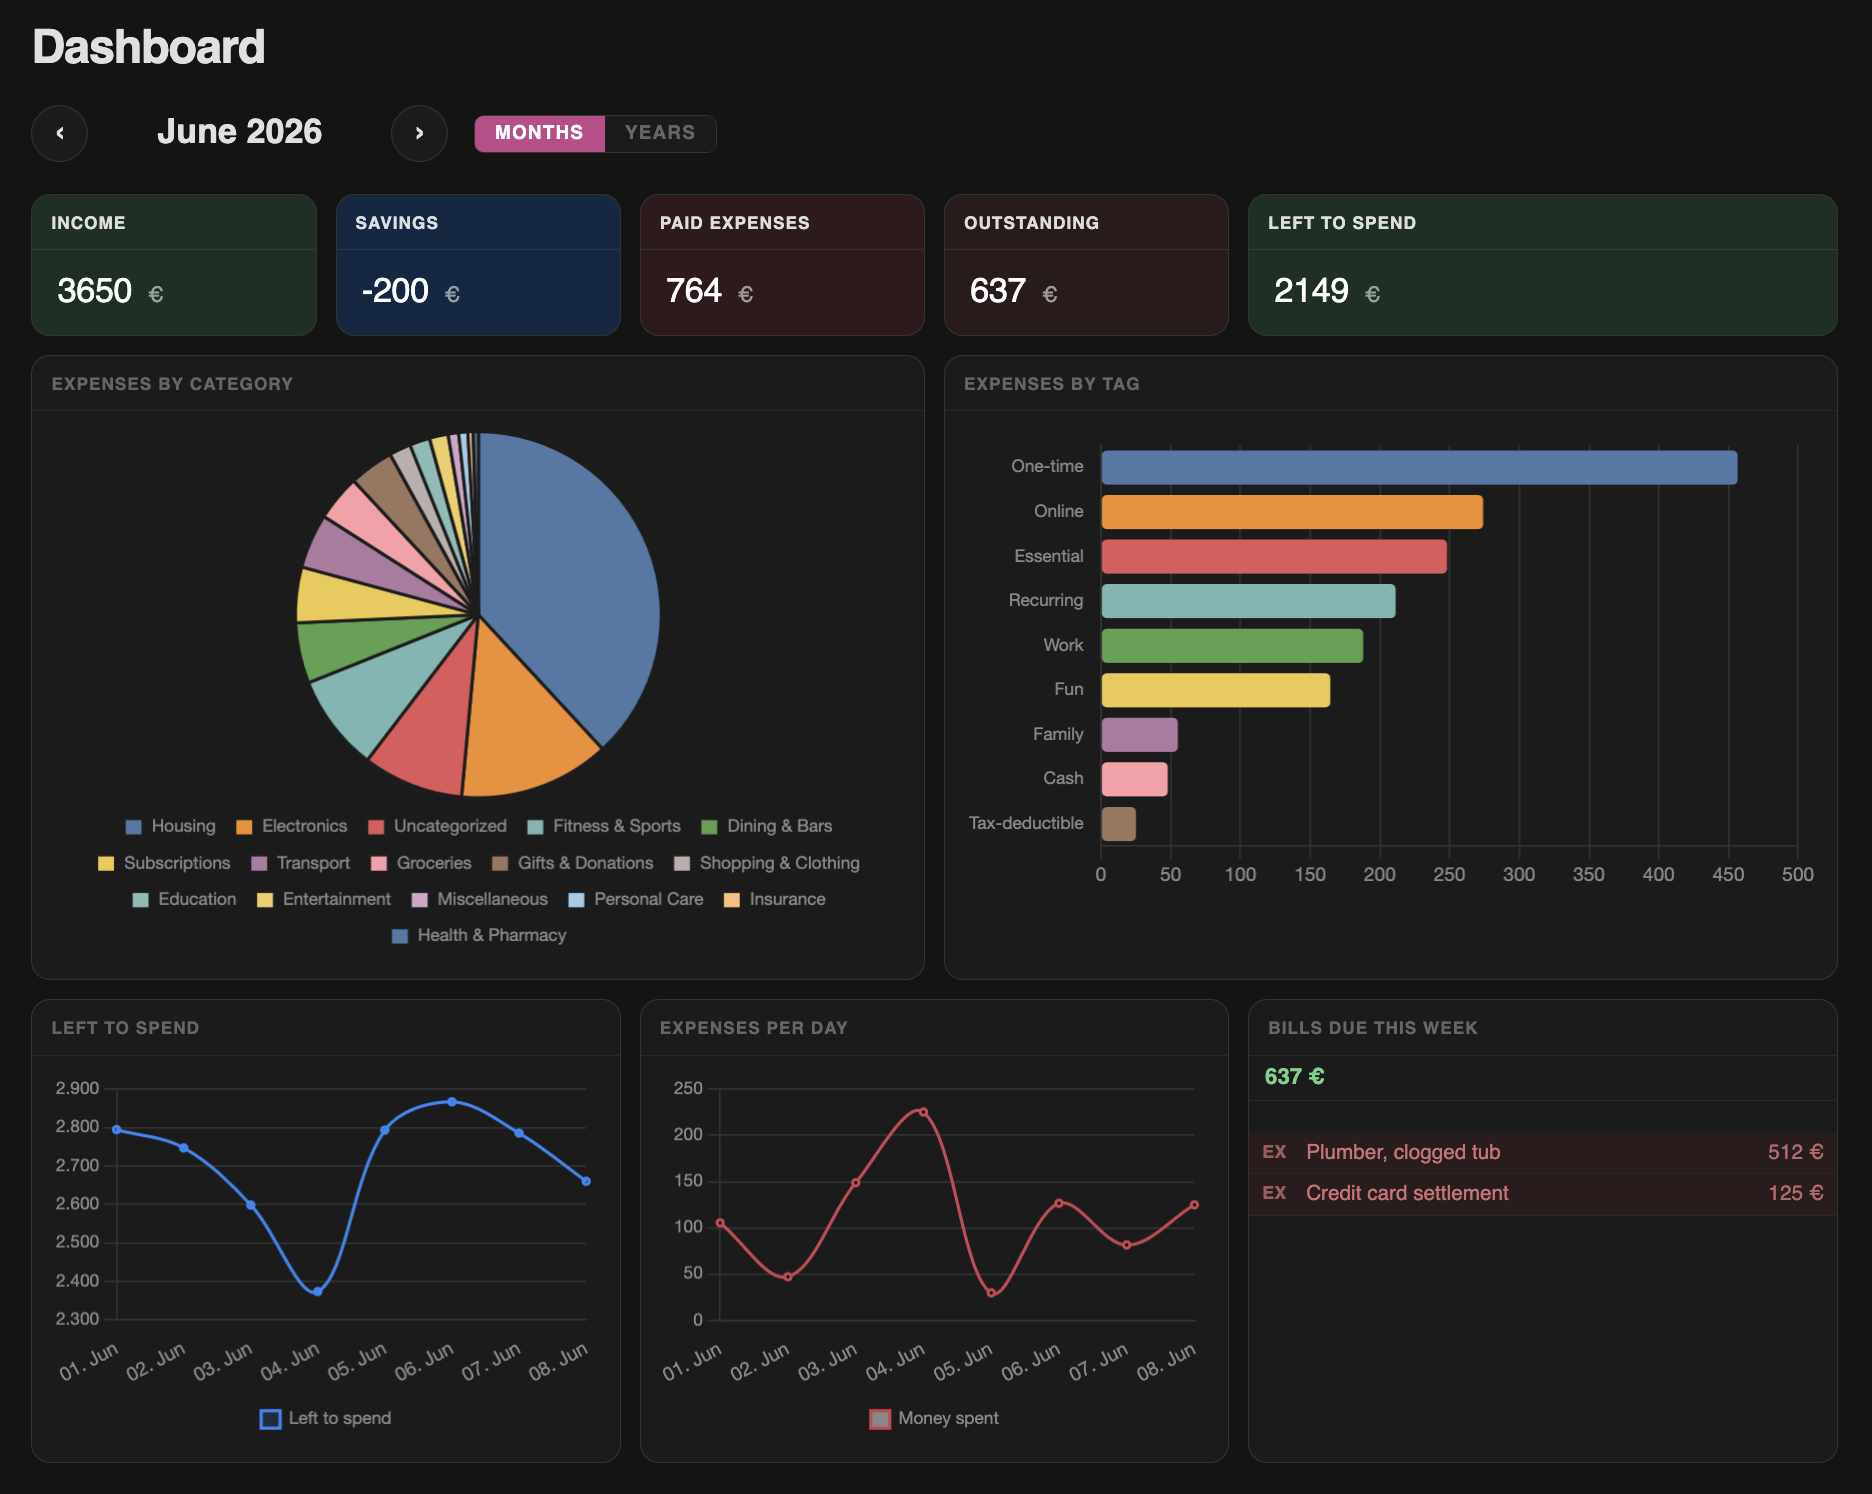Click the 'June 2026' month heading

click(240, 132)
